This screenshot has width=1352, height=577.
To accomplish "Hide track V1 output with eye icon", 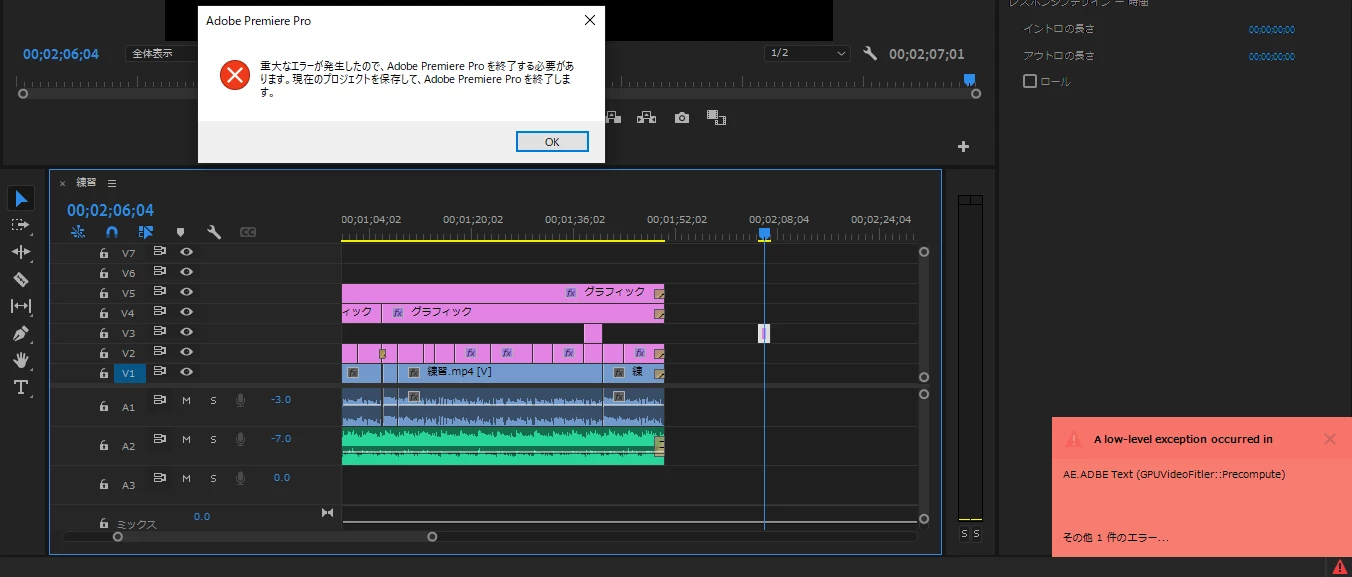I will click(x=186, y=372).
